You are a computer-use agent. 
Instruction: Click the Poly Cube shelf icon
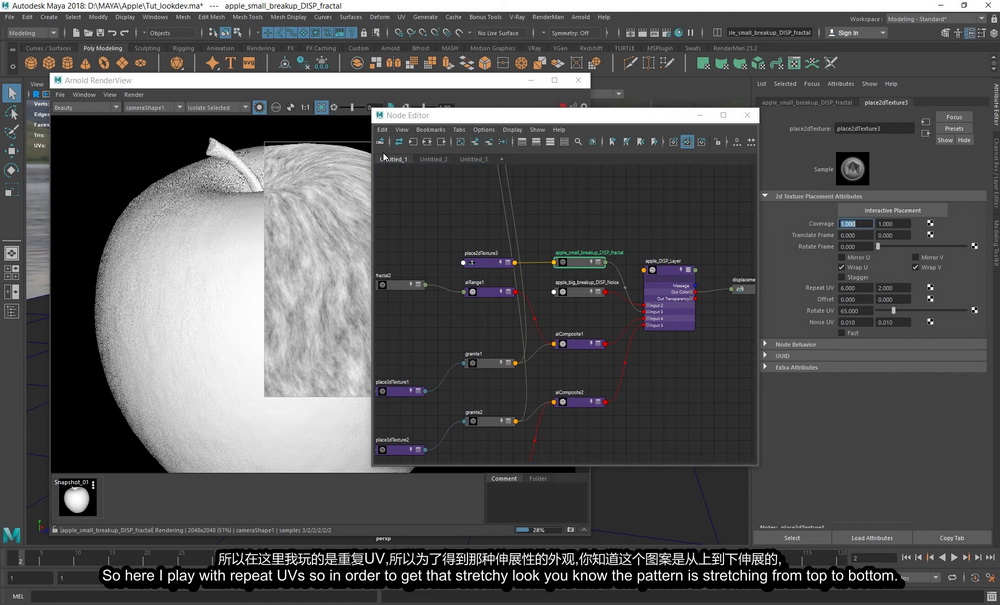coord(49,63)
